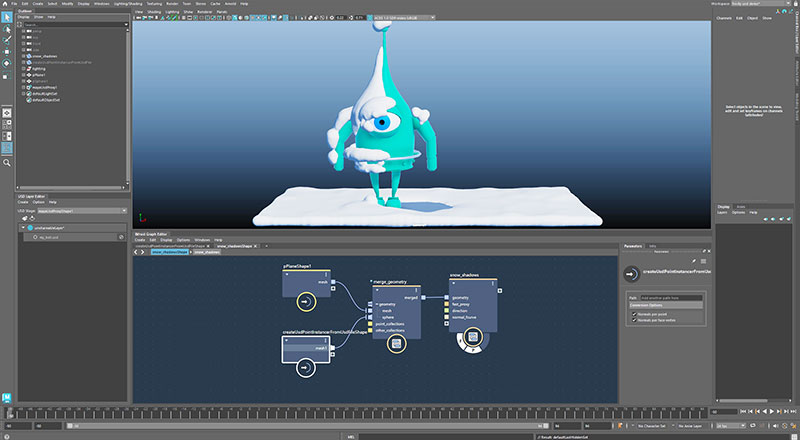Switch to the snow_shadowsShape graph tab

point(233,246)
